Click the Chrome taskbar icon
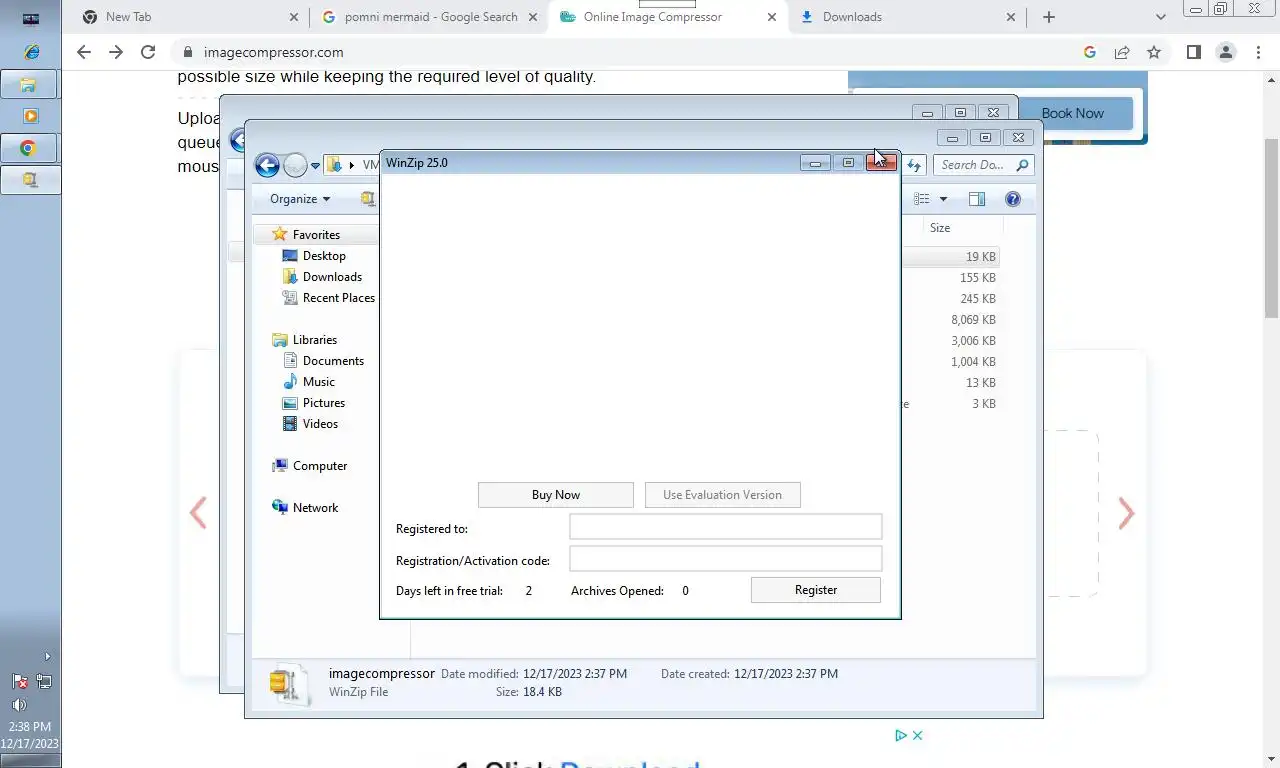Screen dimensions: 1280x768 pos(30,148)
